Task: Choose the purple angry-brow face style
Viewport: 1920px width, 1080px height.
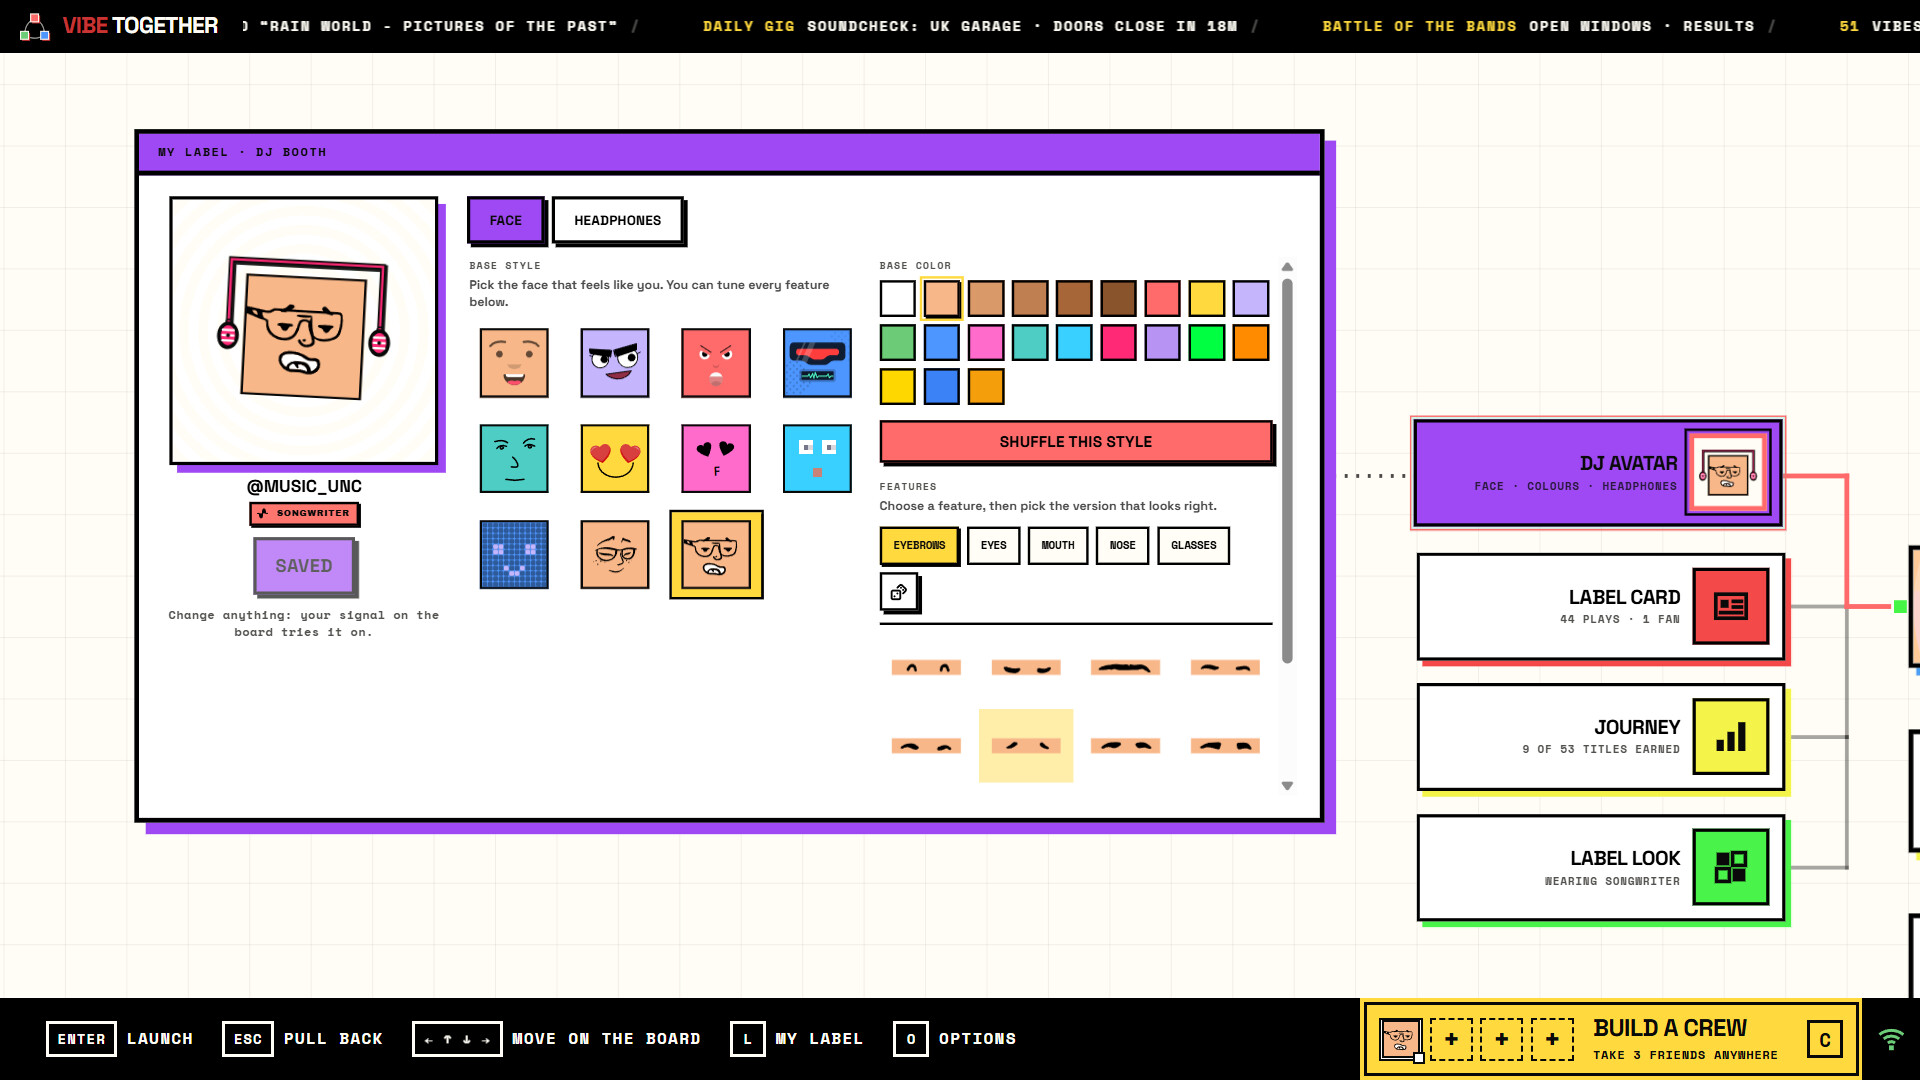Action: tap(615, 363)
